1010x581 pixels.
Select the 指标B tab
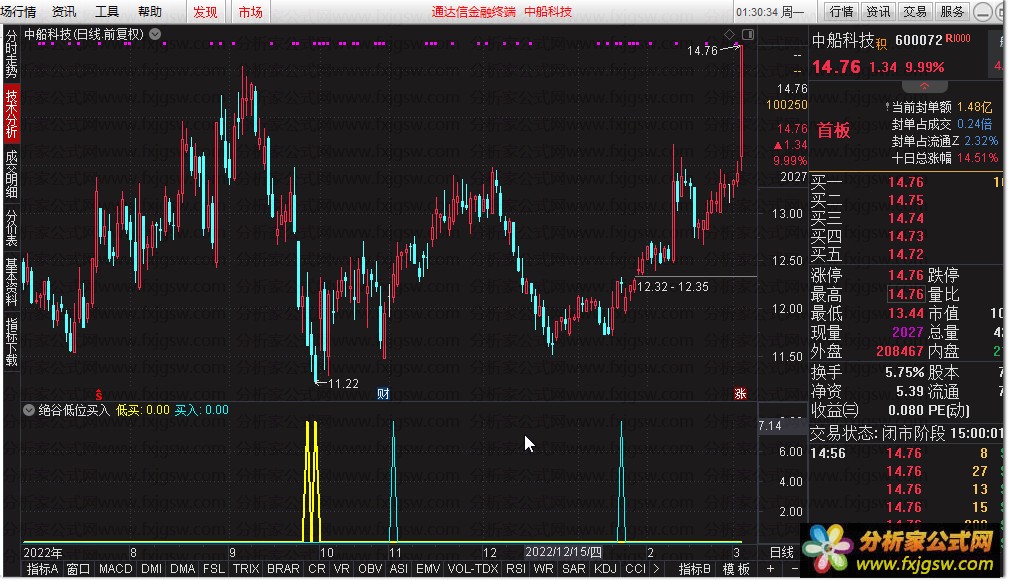[694, 569]
